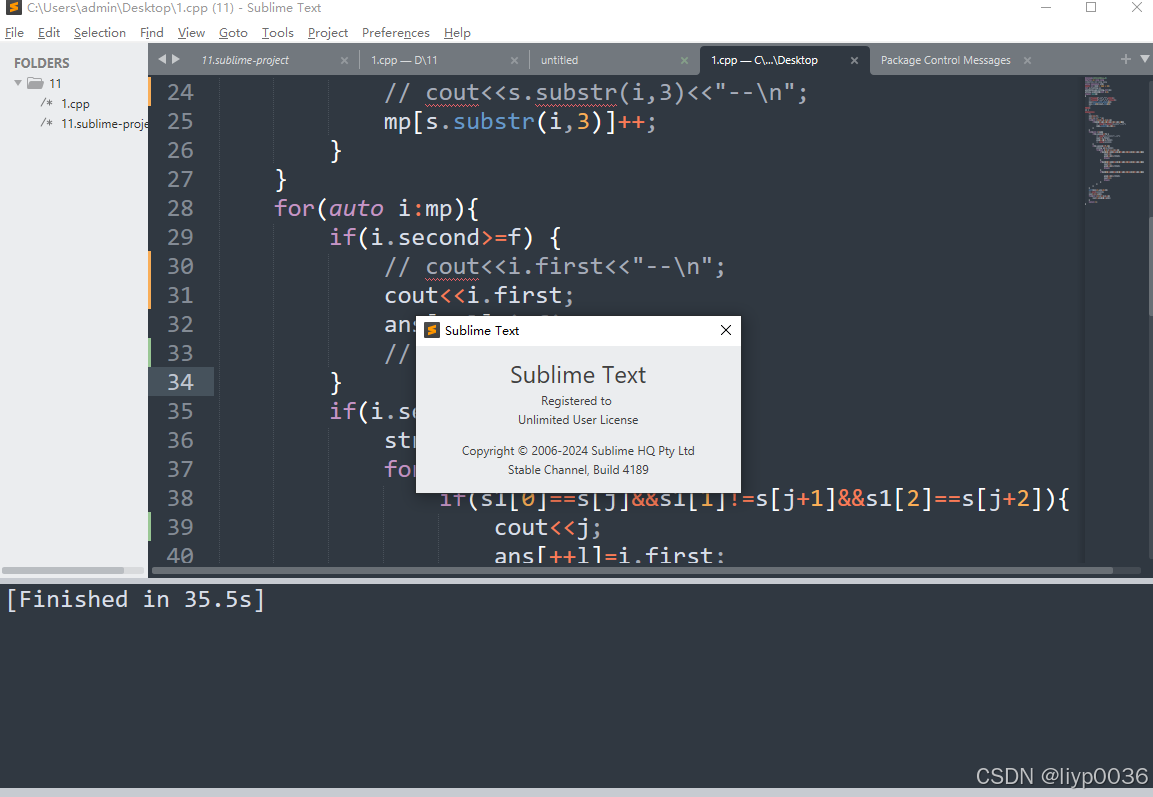This screenshot has width=1153, height=797.
Task: Click the editor vertical scrollbar
Action: click(x=1149, y=267)
